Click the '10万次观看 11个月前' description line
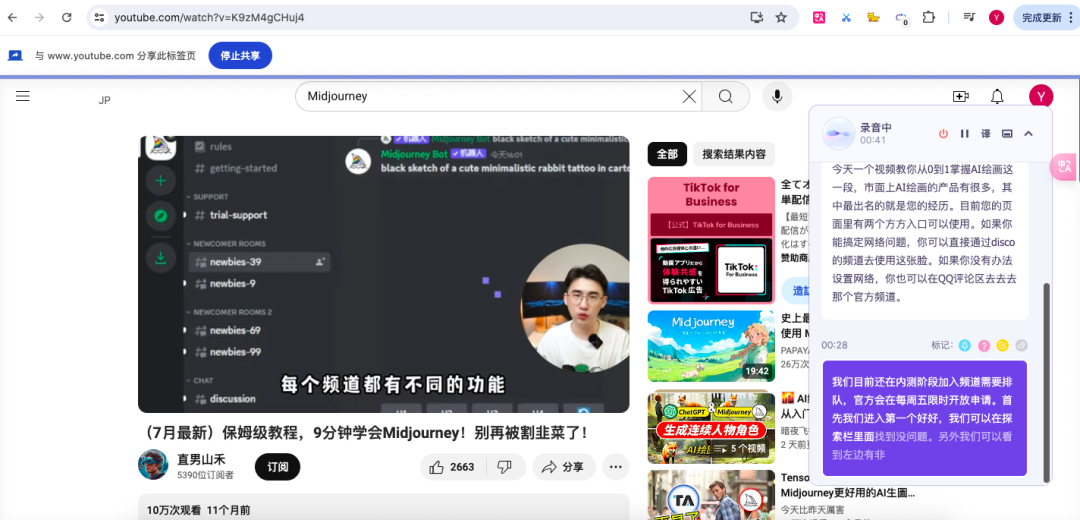Viewport: 1080px width, 520px height. (198, 510)
